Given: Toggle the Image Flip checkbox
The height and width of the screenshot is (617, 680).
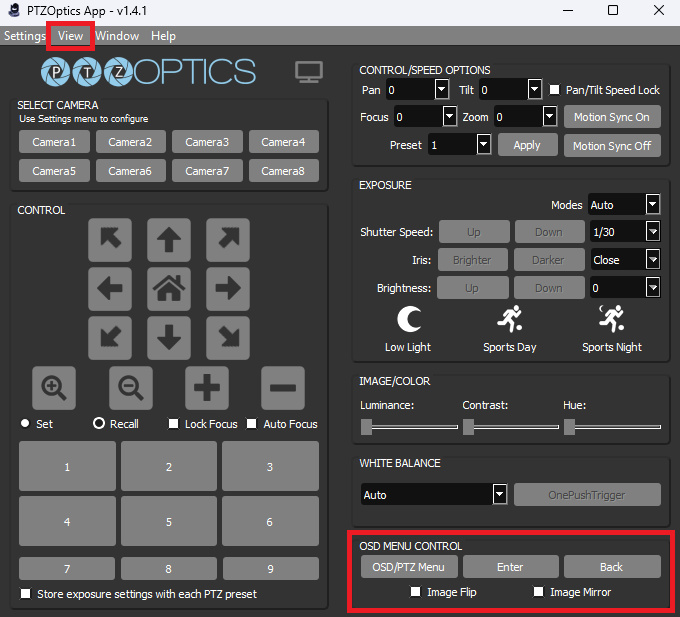Looking at the screenshot, I should coord(416,592).
